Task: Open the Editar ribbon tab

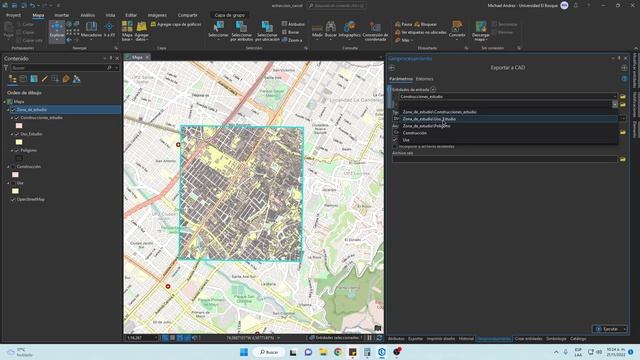Action: click(x=131, y=15)
